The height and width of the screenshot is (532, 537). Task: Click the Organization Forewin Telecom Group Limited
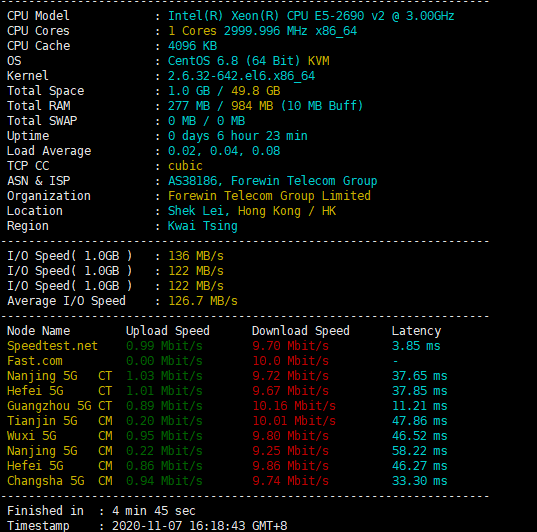[269, 196]
